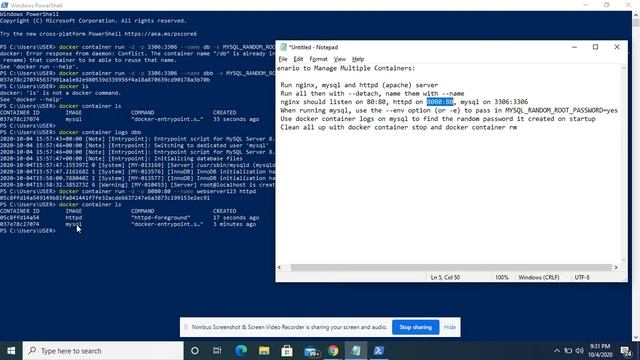Click Notepad's horizontal scrollbar thumb

point(451,267)
